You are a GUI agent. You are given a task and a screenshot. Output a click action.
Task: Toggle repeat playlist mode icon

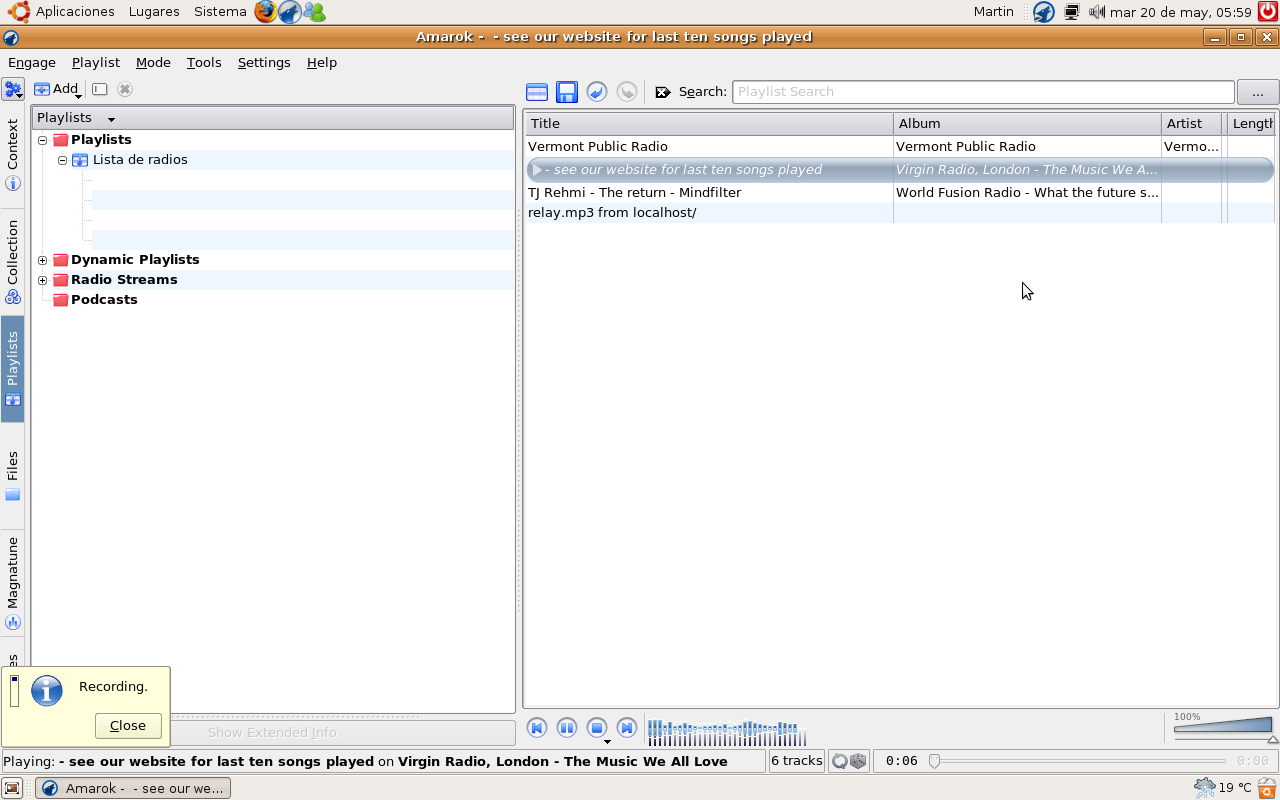click(x=840, y=761)
